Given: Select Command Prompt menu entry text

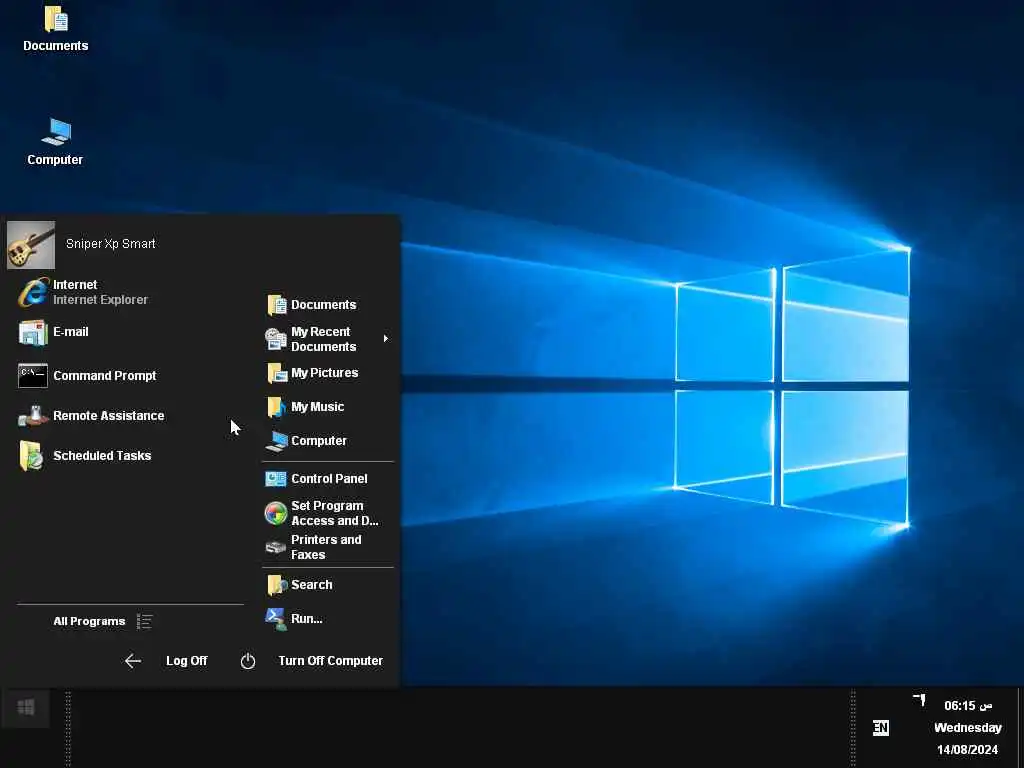Looking at the screenshot, I should [104, 376].
